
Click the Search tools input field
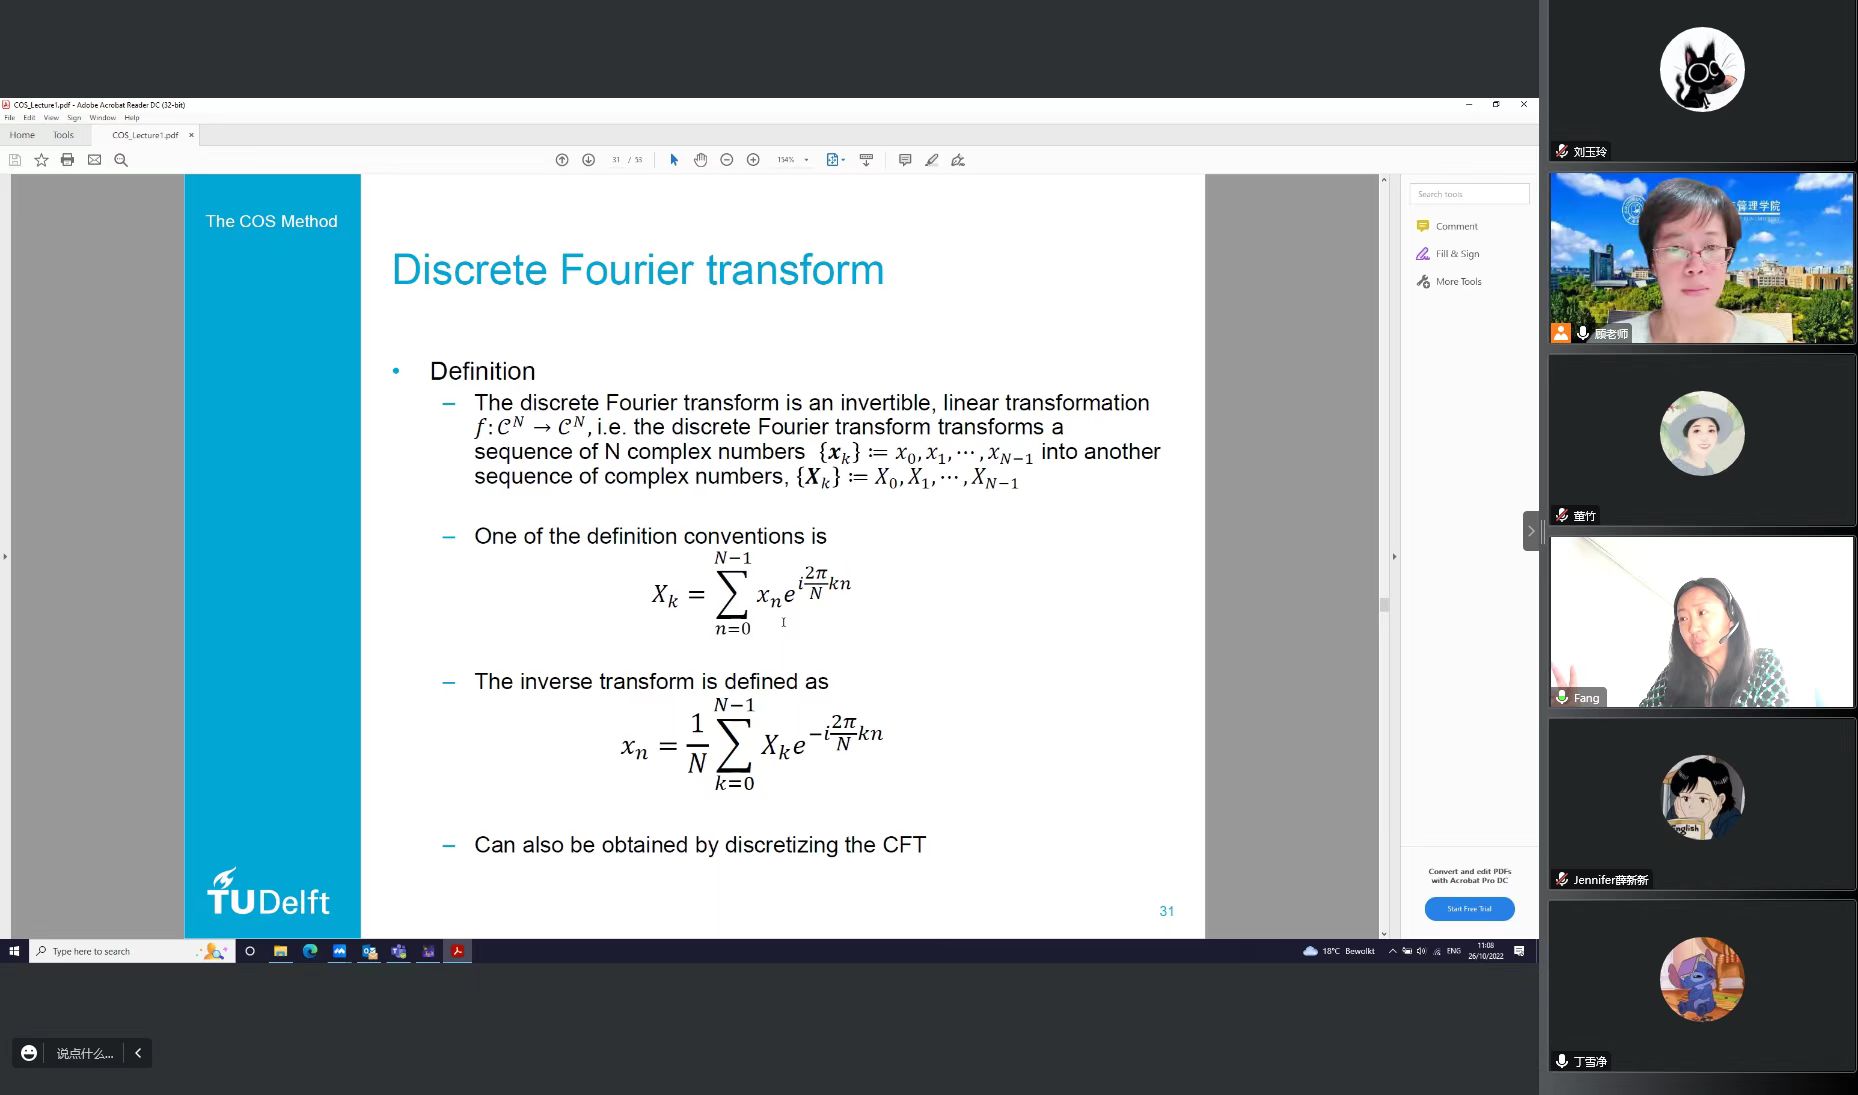[x=1469, y=194]
